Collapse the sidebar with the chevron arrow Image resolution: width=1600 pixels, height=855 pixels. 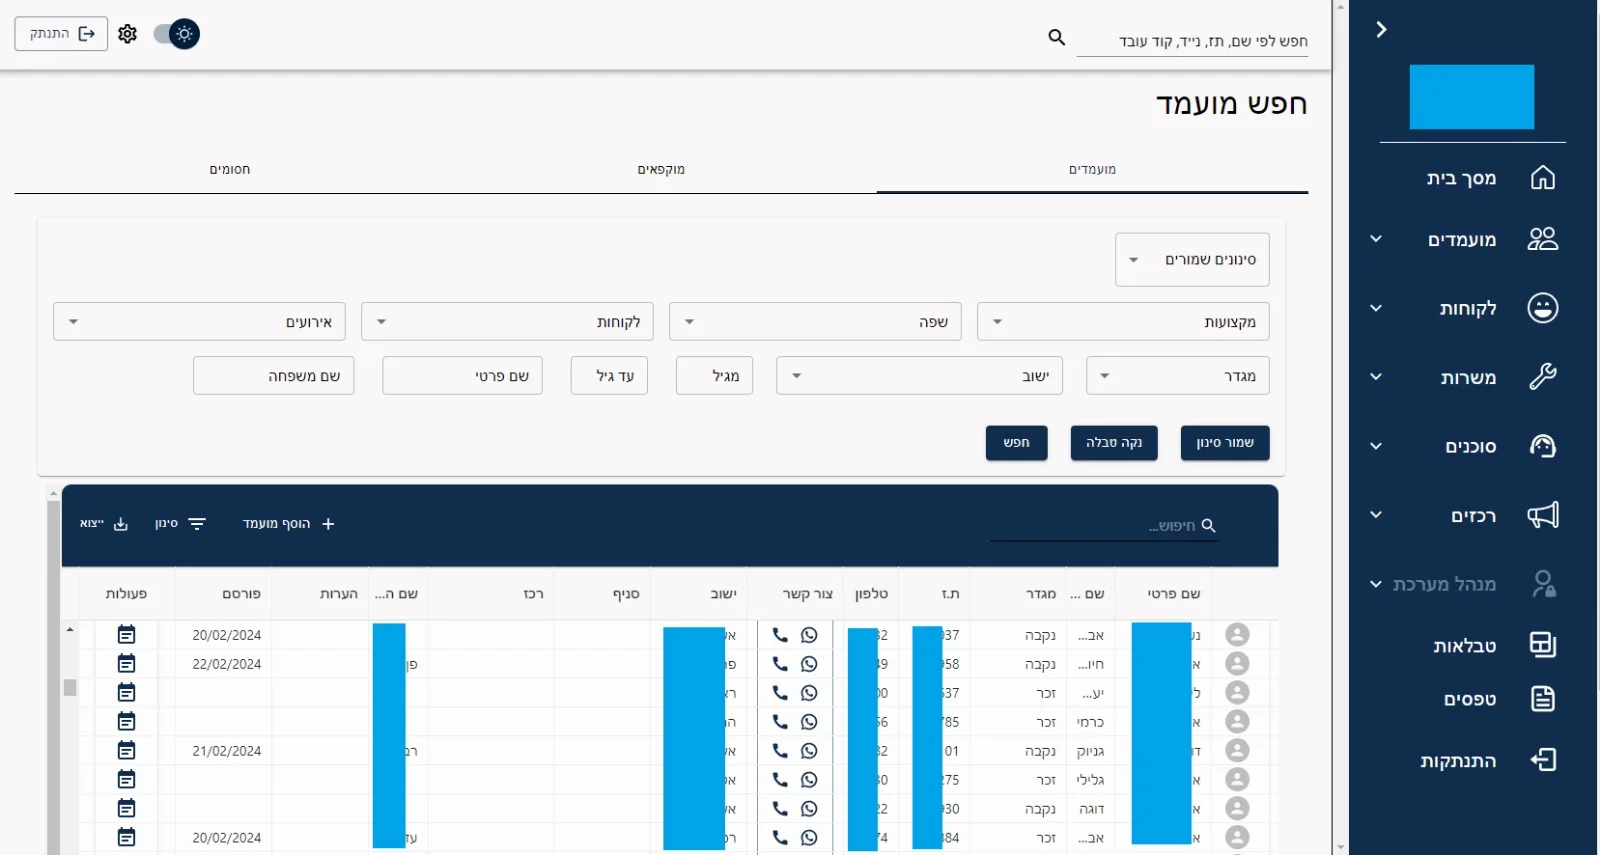tap(1381, 30)
